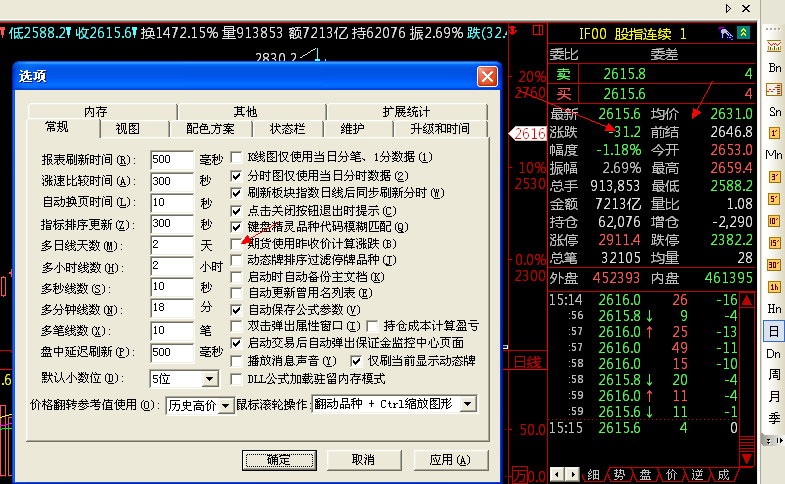Click the 盘中延迟刷新 input field

(x=172, y=352)
